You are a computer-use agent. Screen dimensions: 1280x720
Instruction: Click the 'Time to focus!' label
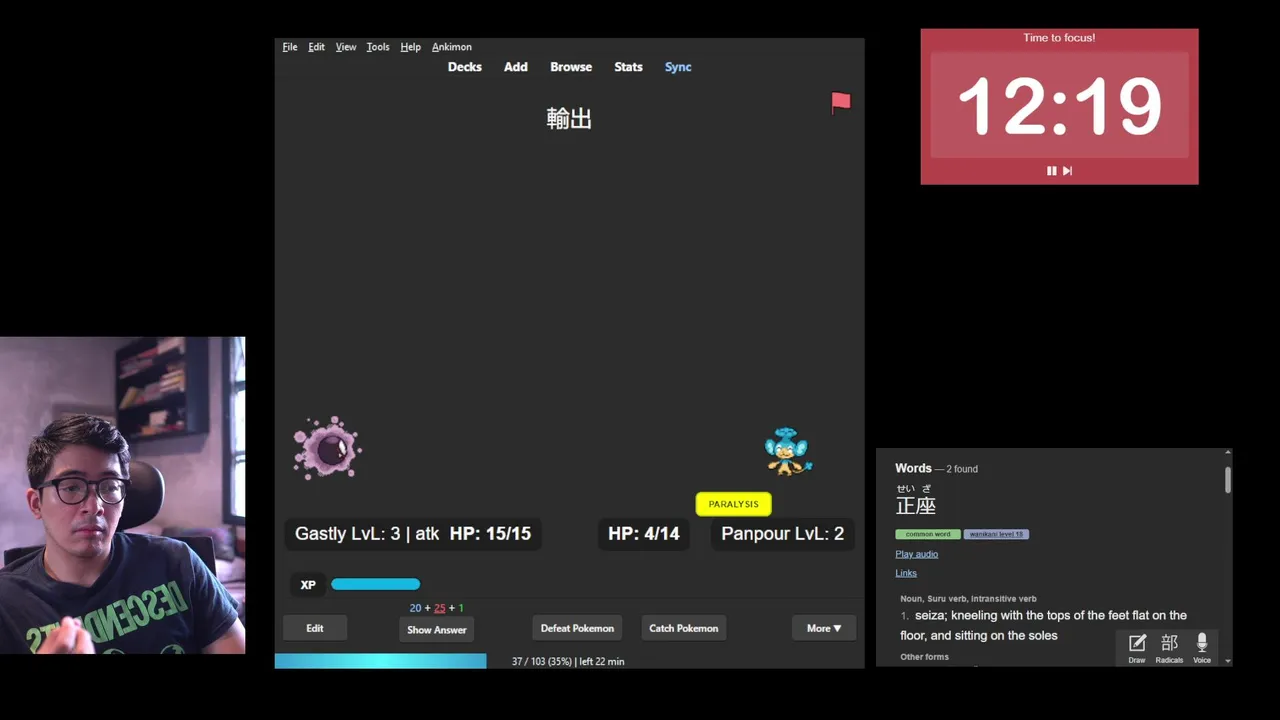[x=1059, y=38]
